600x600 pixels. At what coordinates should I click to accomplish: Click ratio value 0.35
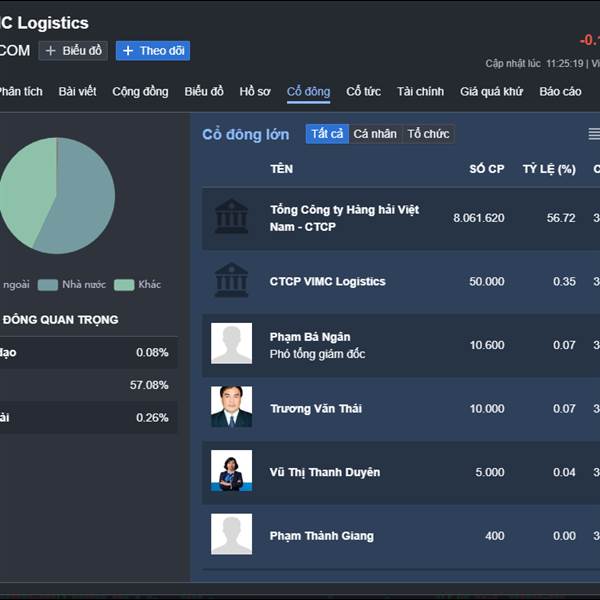(x=564, y=282)
